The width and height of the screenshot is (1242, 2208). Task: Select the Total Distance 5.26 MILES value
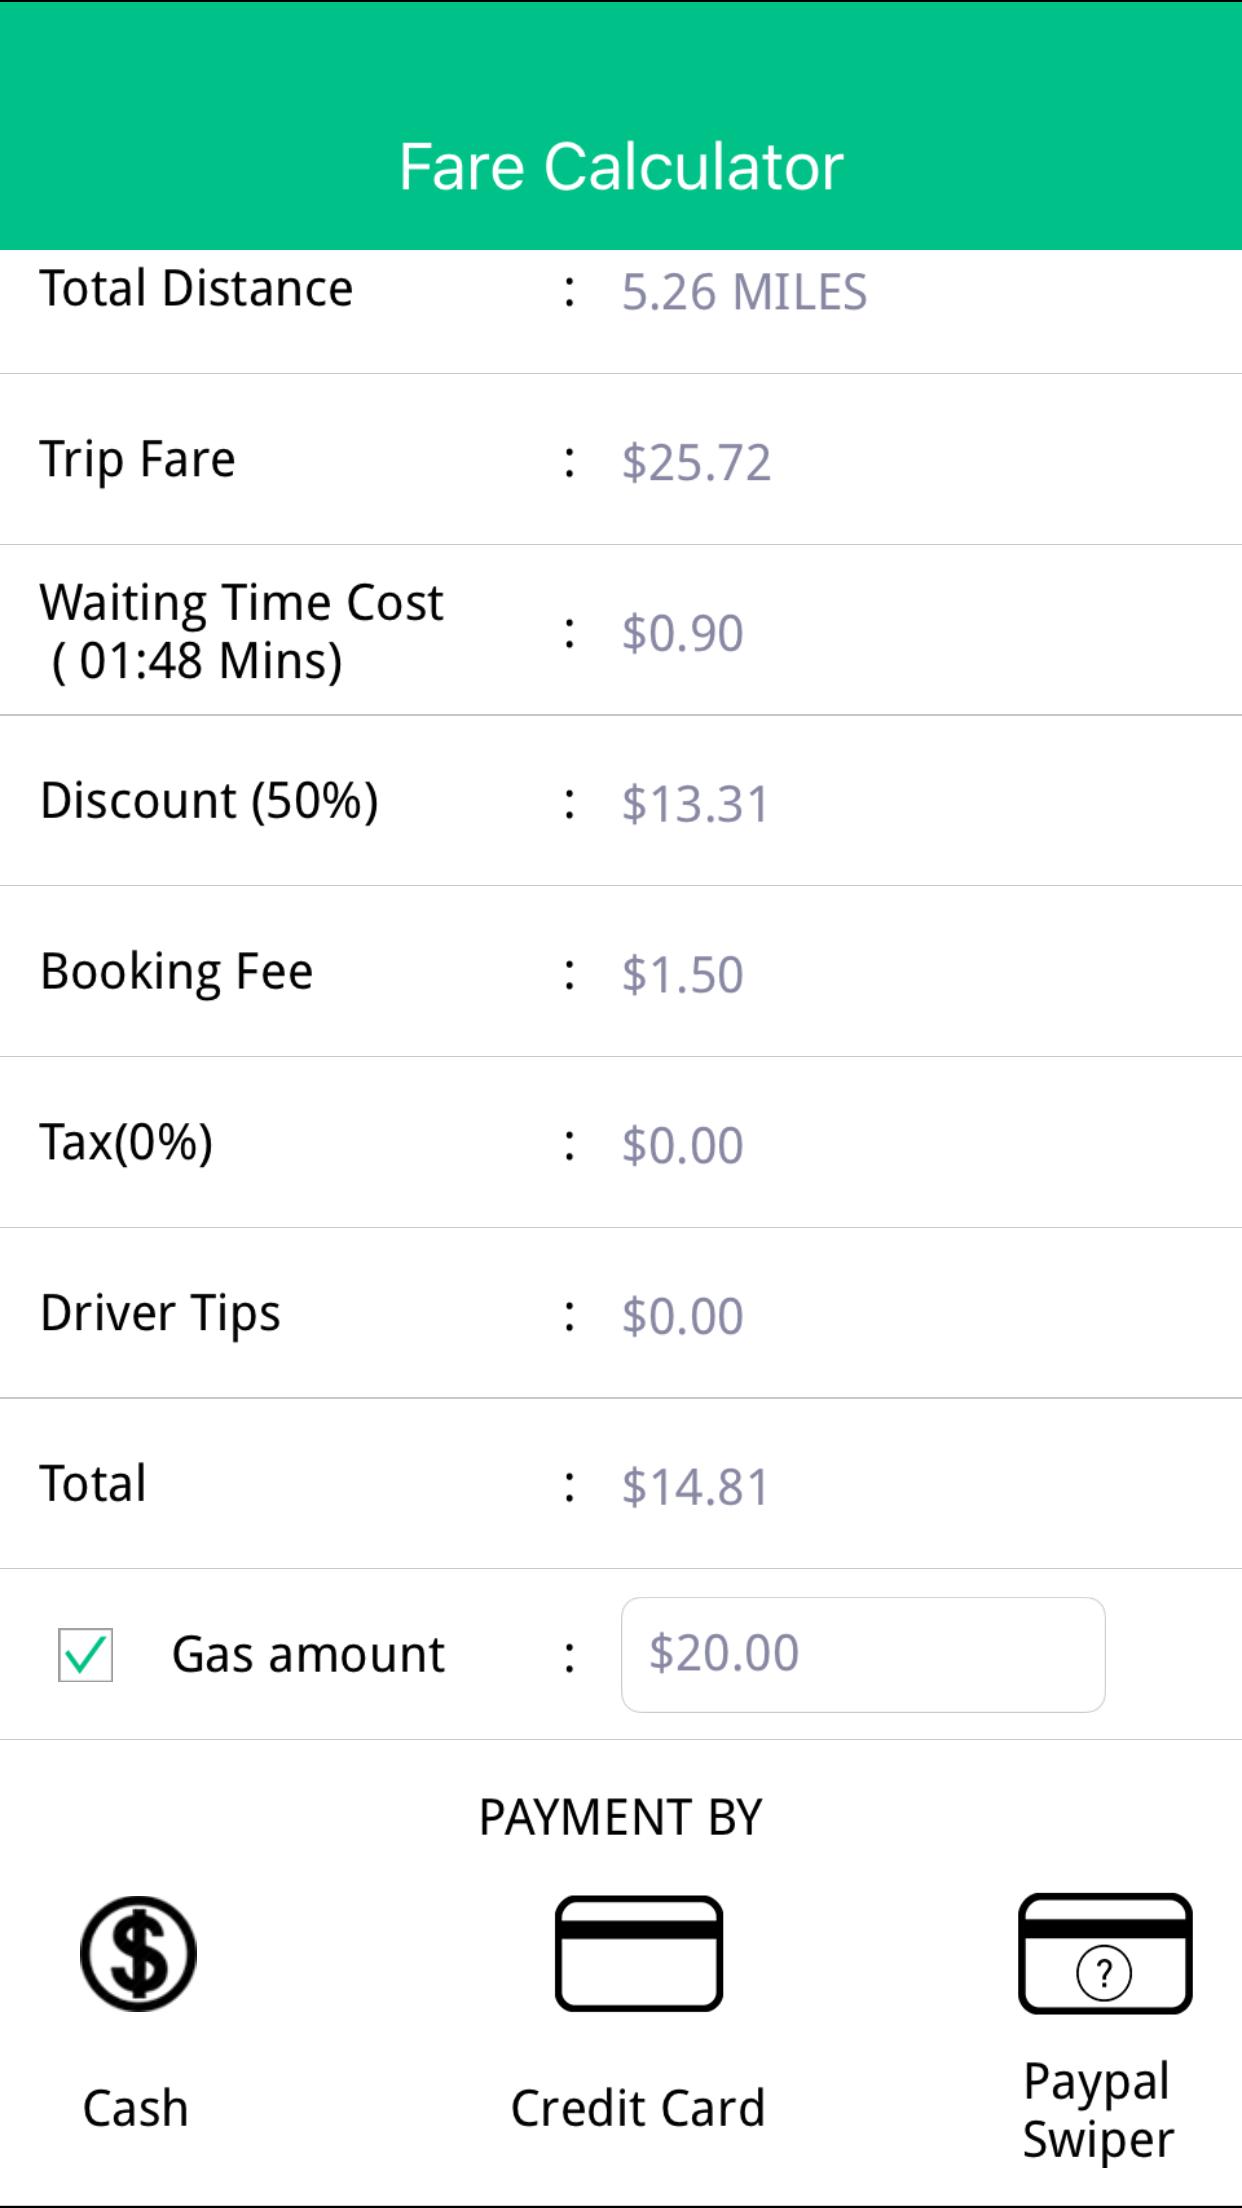tap(744, 292)
